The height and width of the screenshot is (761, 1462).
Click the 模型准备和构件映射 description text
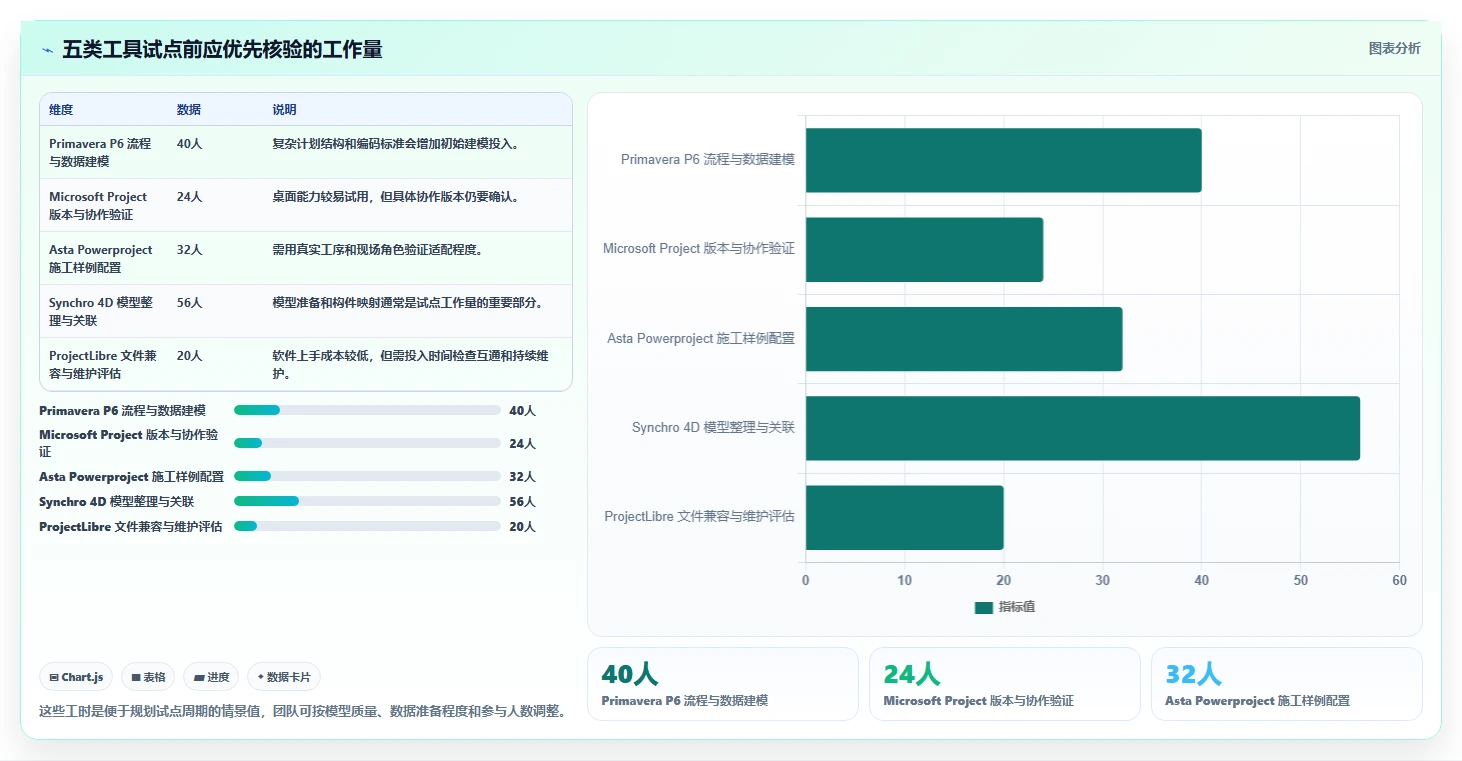tap(408, 303)
